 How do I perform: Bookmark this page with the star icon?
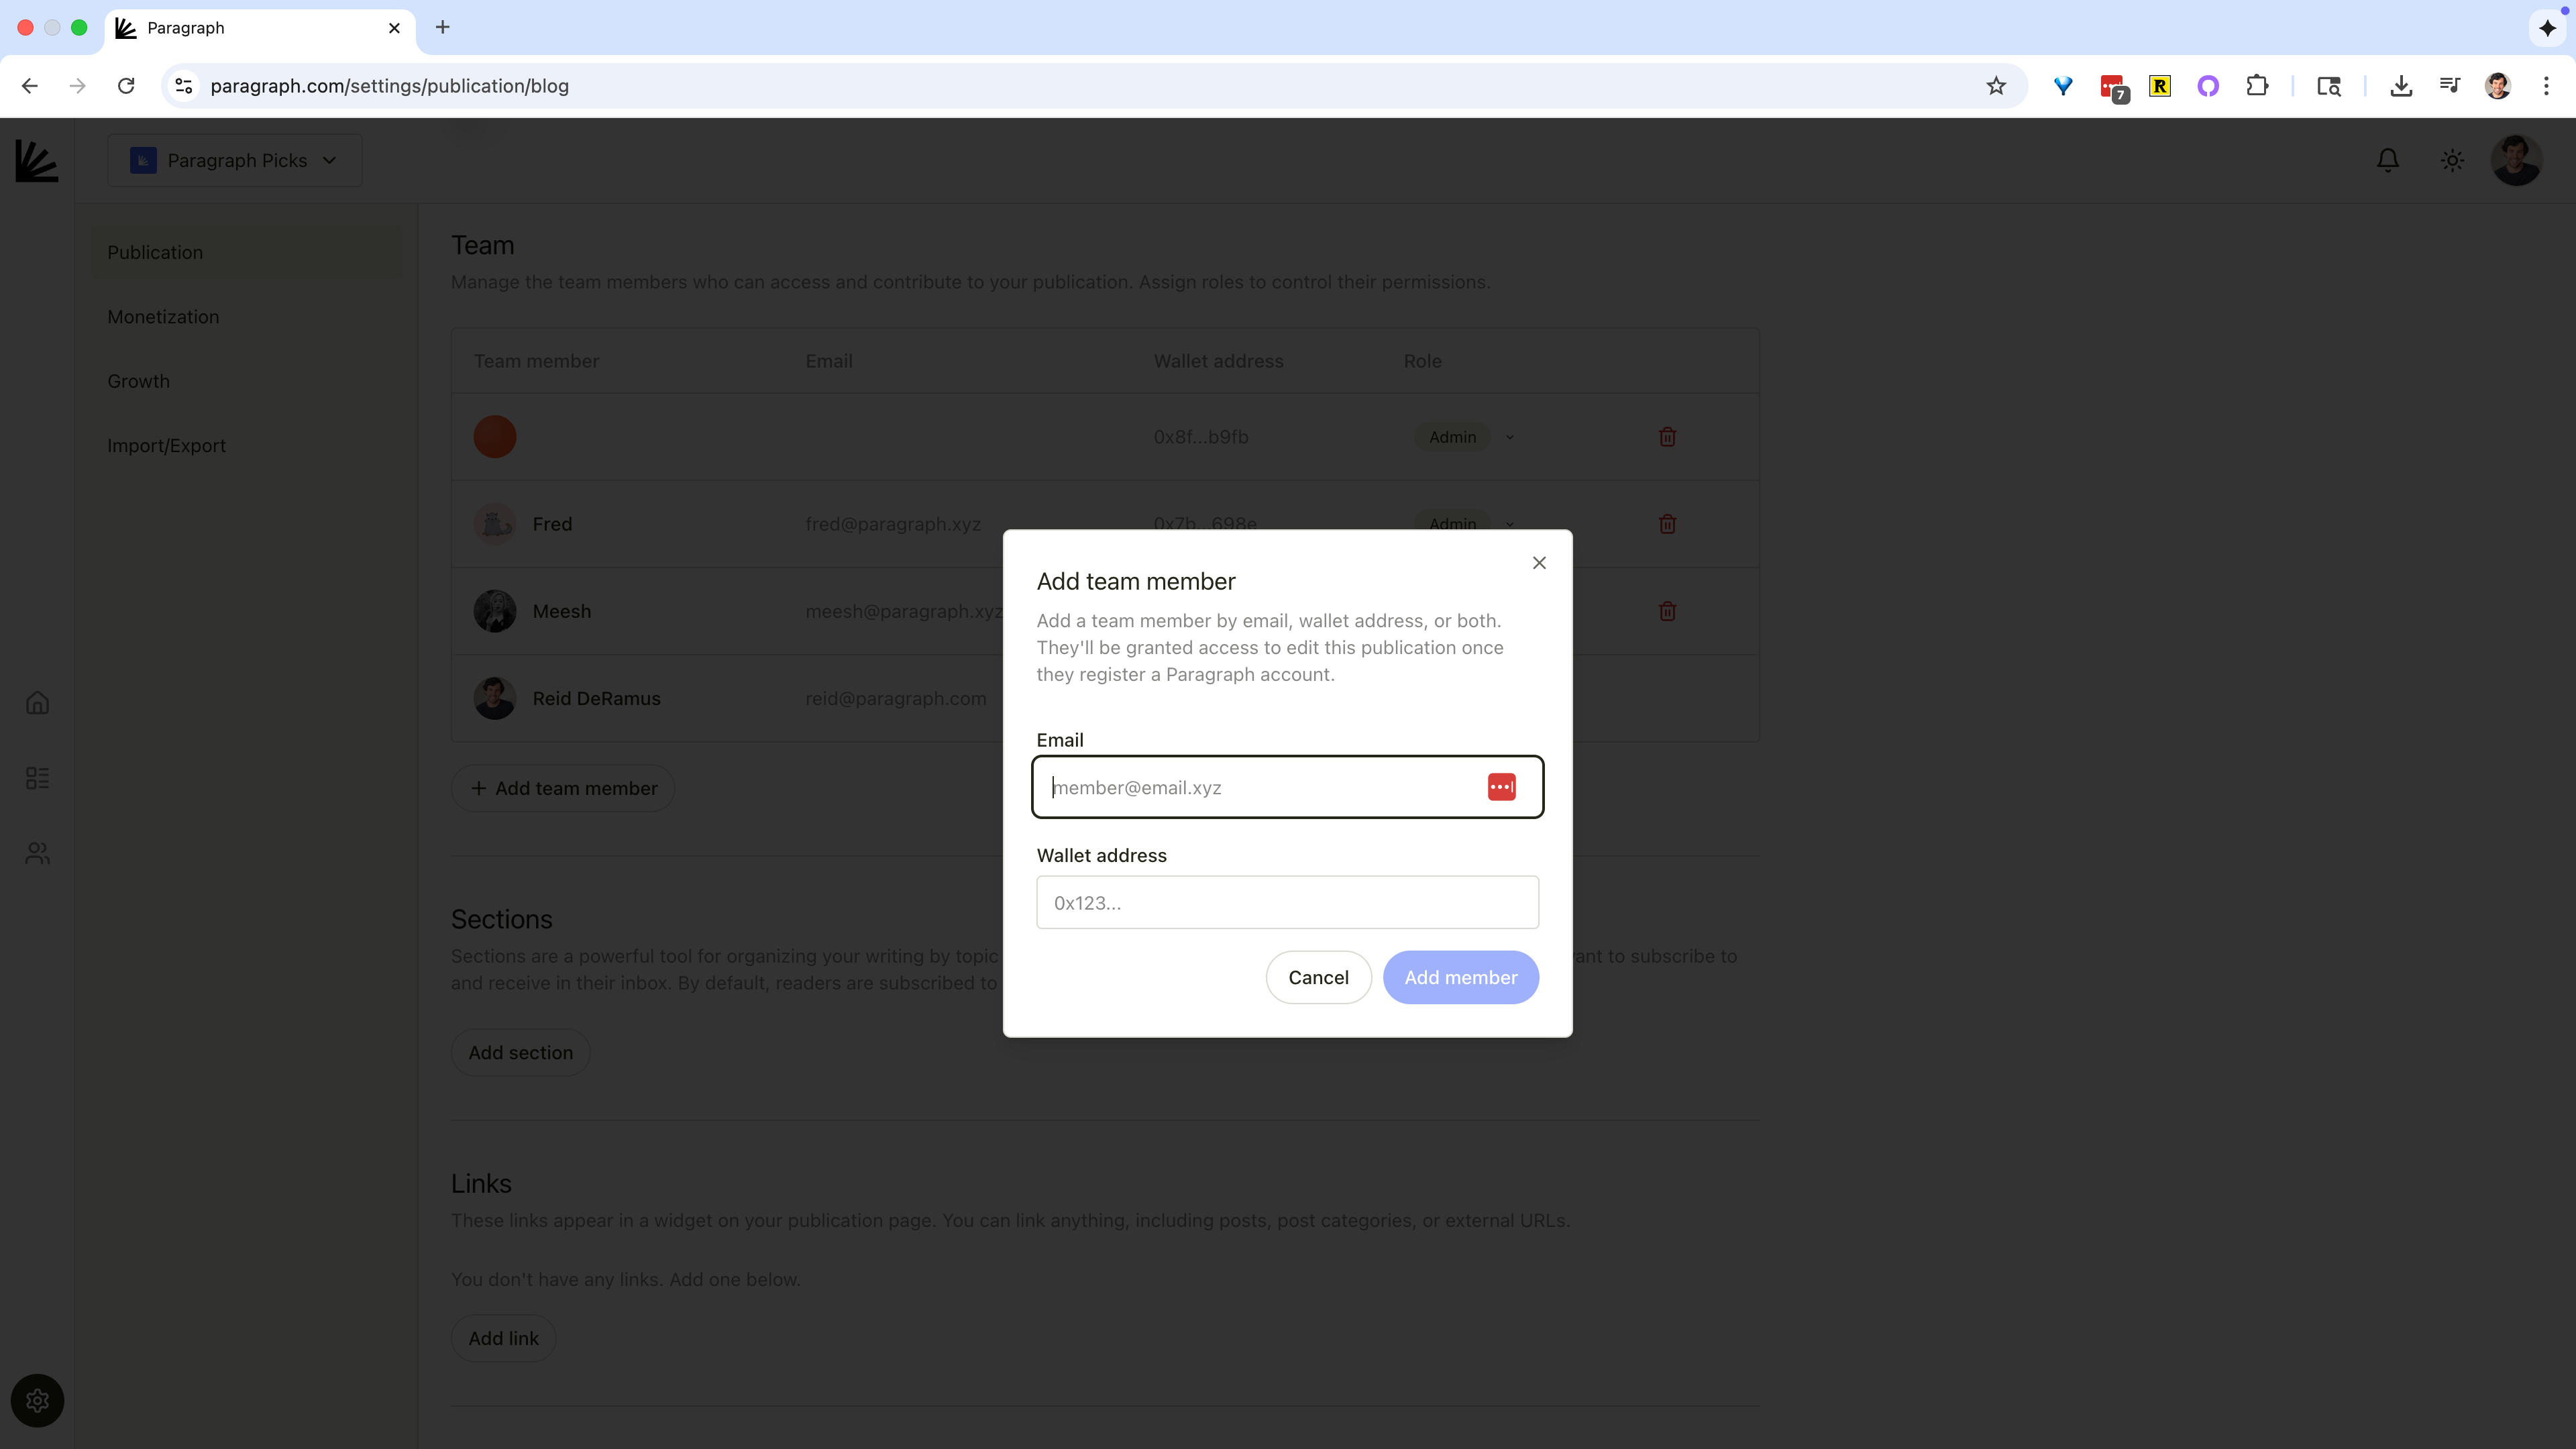1996,86
